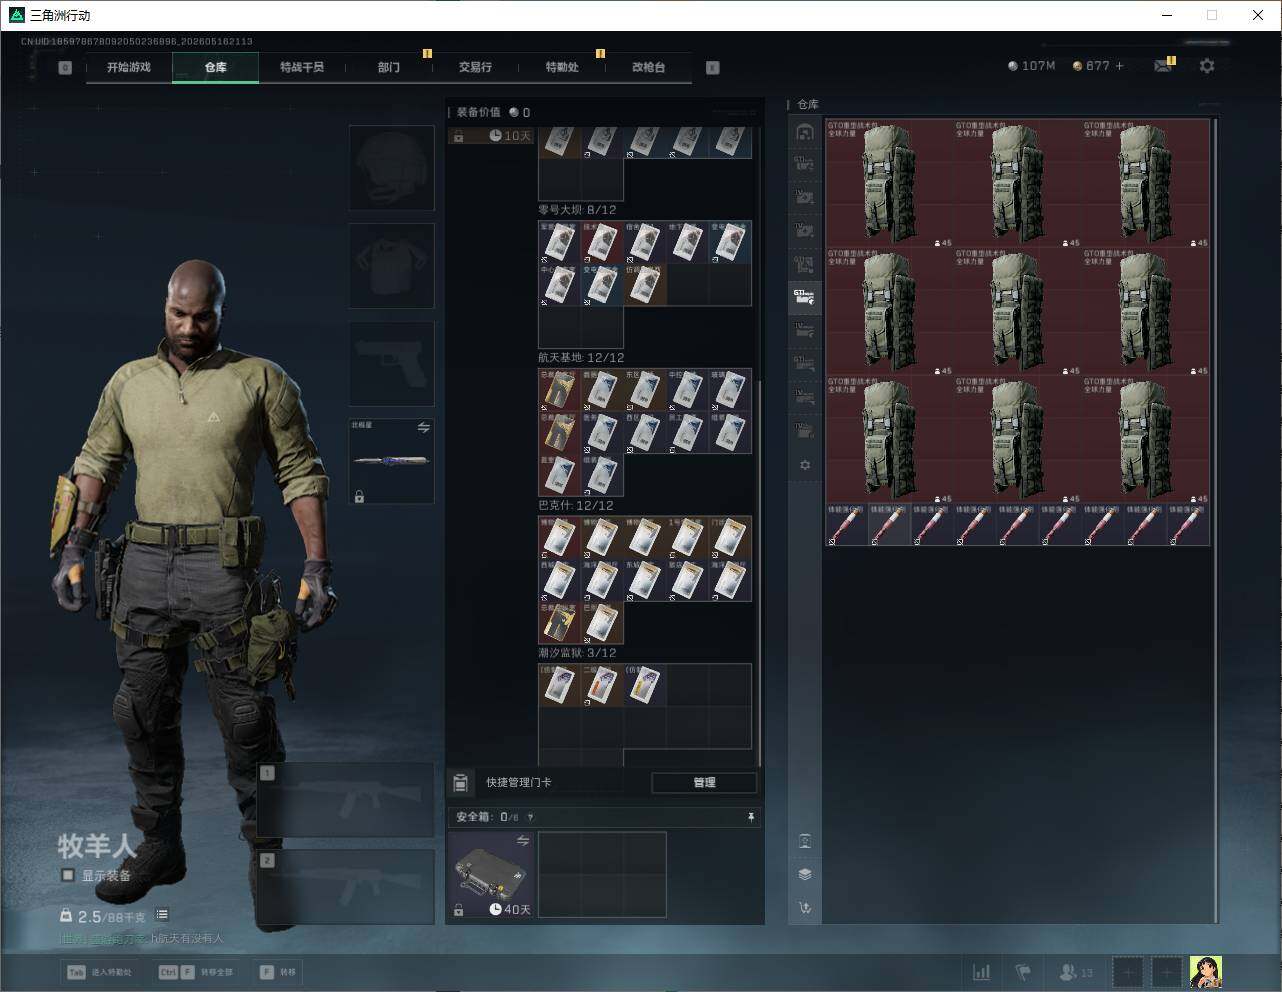1282x992 pixels.
Task: Select the melee knife item thumbnail
Action: pos(392,461)
